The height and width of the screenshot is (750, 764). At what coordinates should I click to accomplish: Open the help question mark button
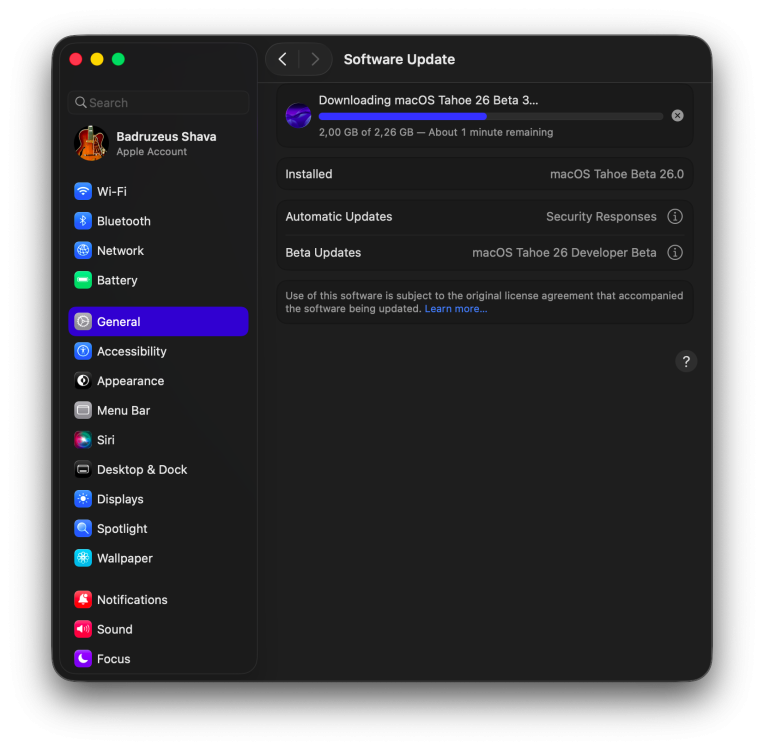pos(686,362)
